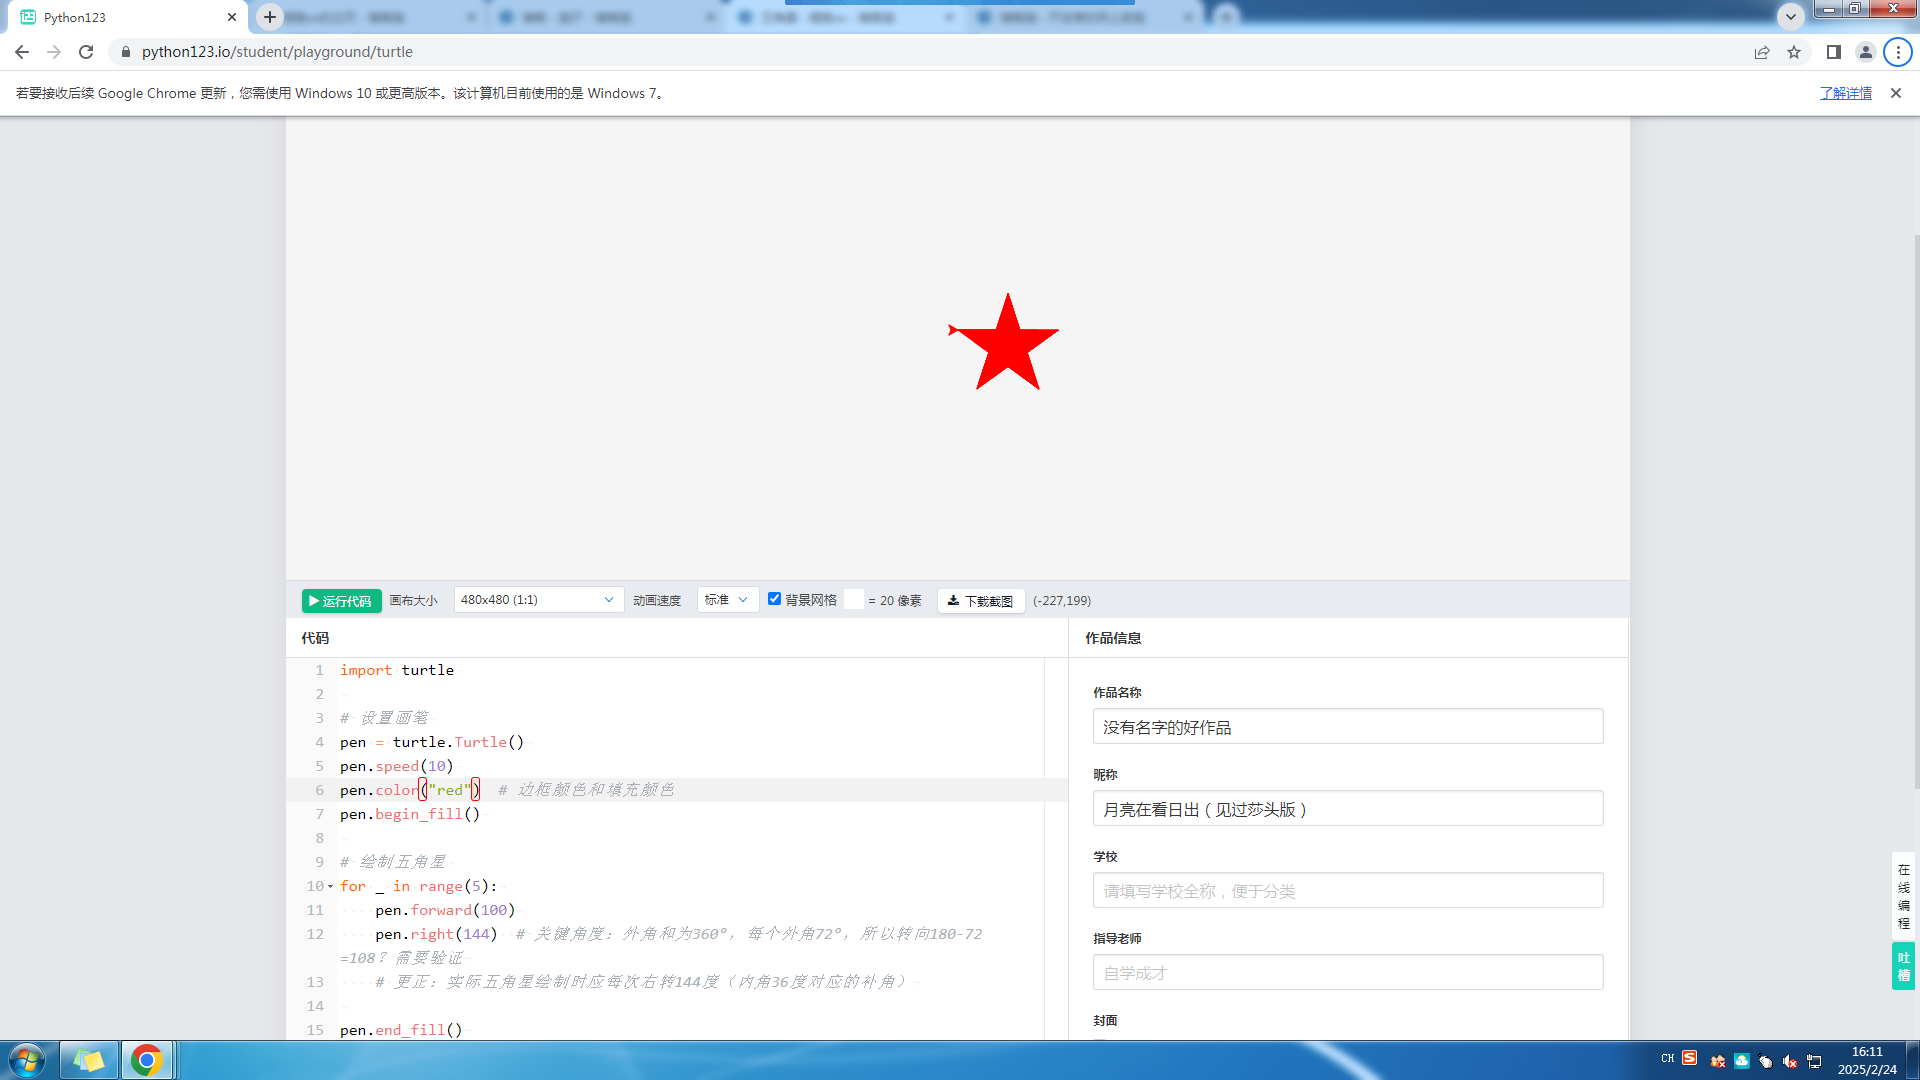Click the address bar URL
Viewport: 1920px width, 1080px height.
tap(277, 52)
